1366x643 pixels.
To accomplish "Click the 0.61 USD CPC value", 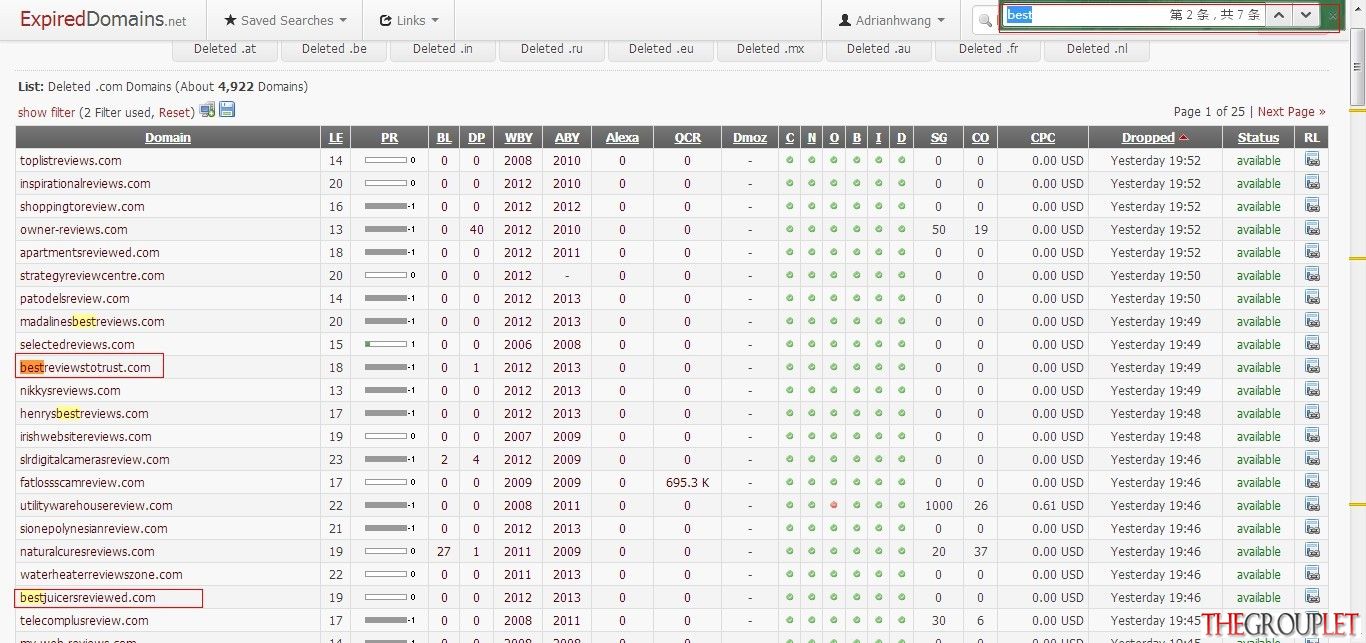I will (x=1057, y=505).
